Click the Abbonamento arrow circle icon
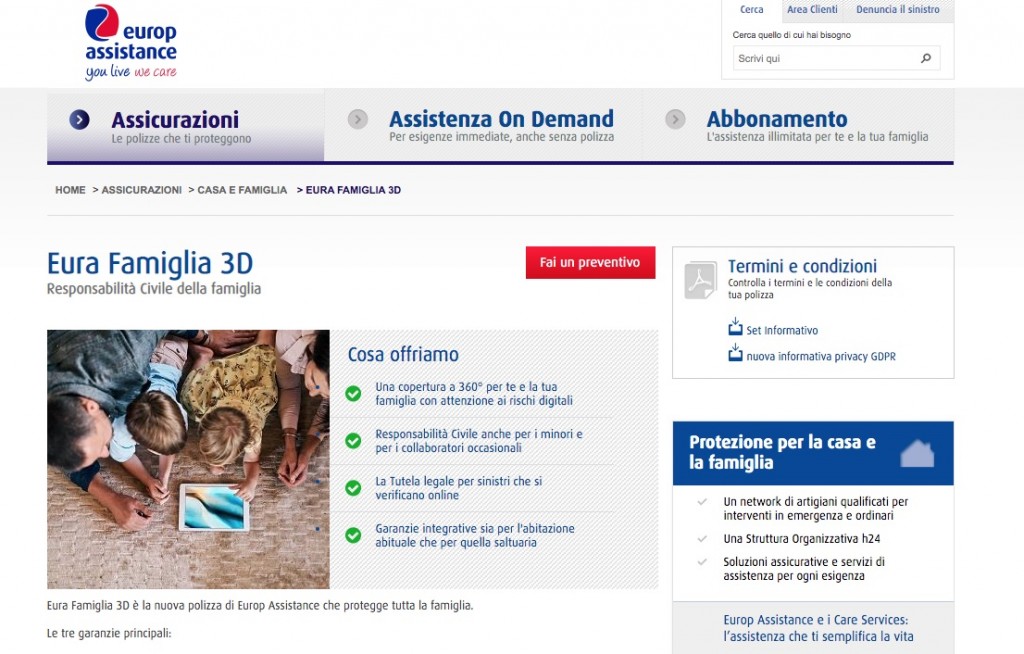 pos(675,120)
